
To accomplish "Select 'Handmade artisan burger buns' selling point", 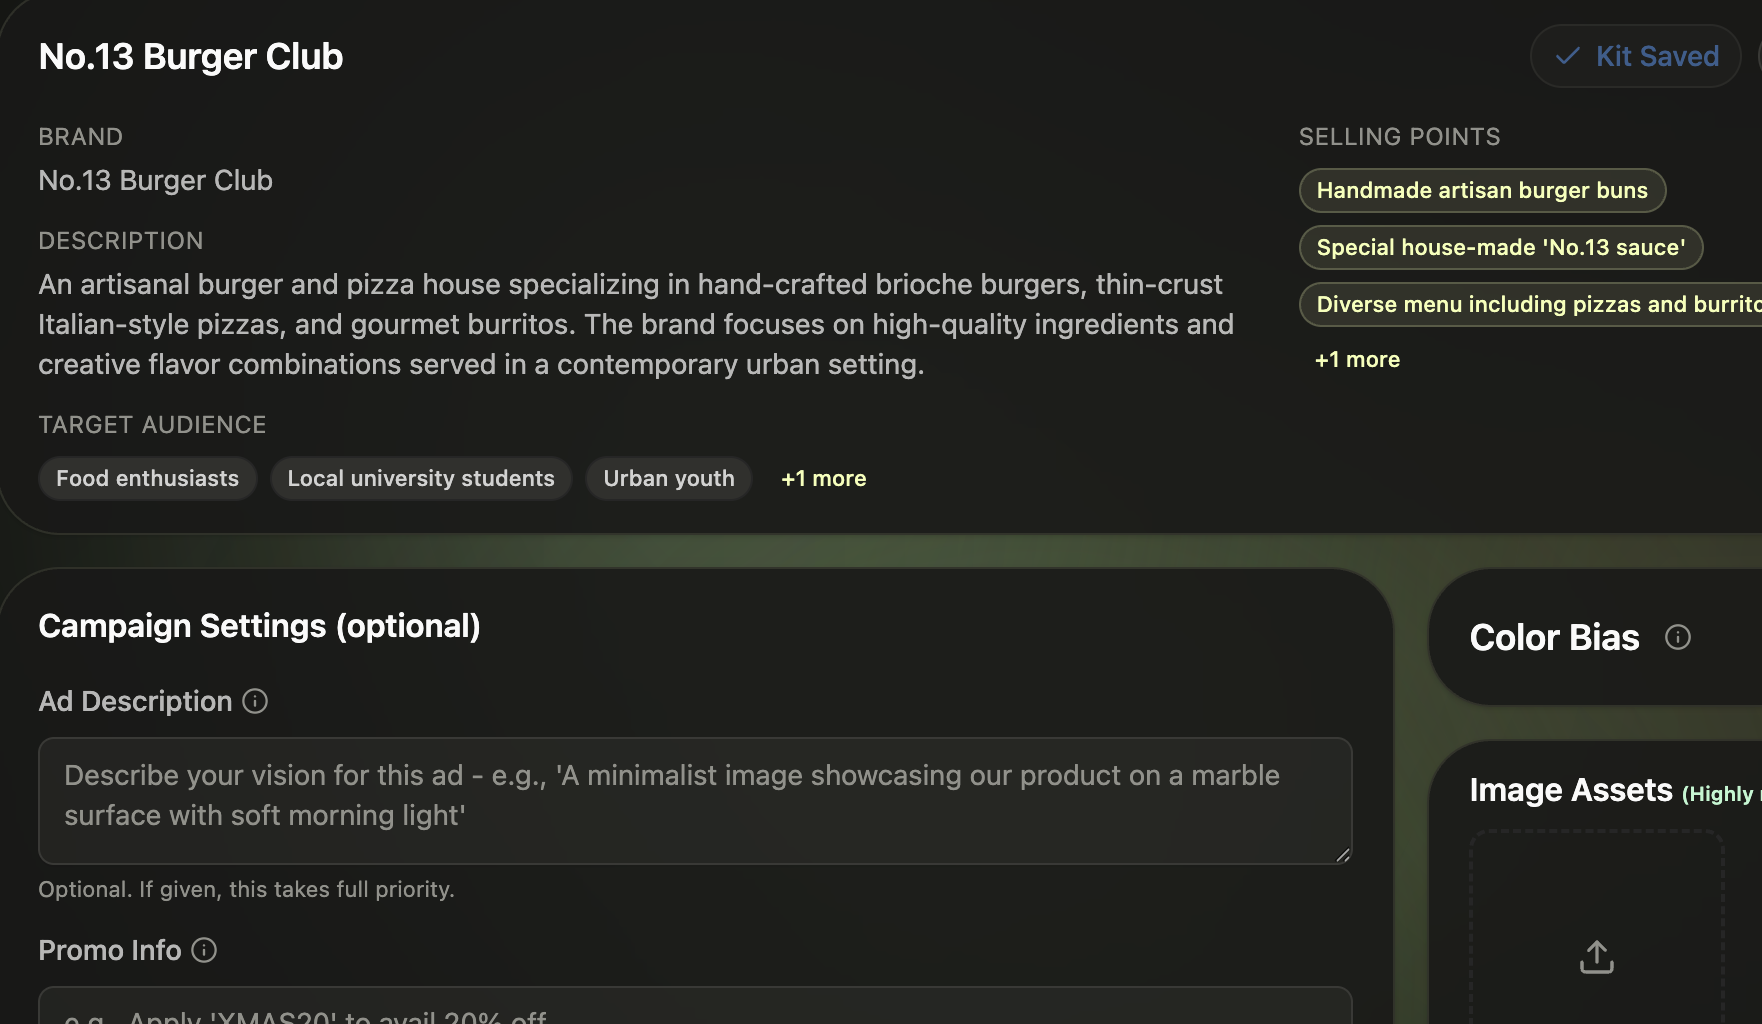I will (x=1482, y=191).
